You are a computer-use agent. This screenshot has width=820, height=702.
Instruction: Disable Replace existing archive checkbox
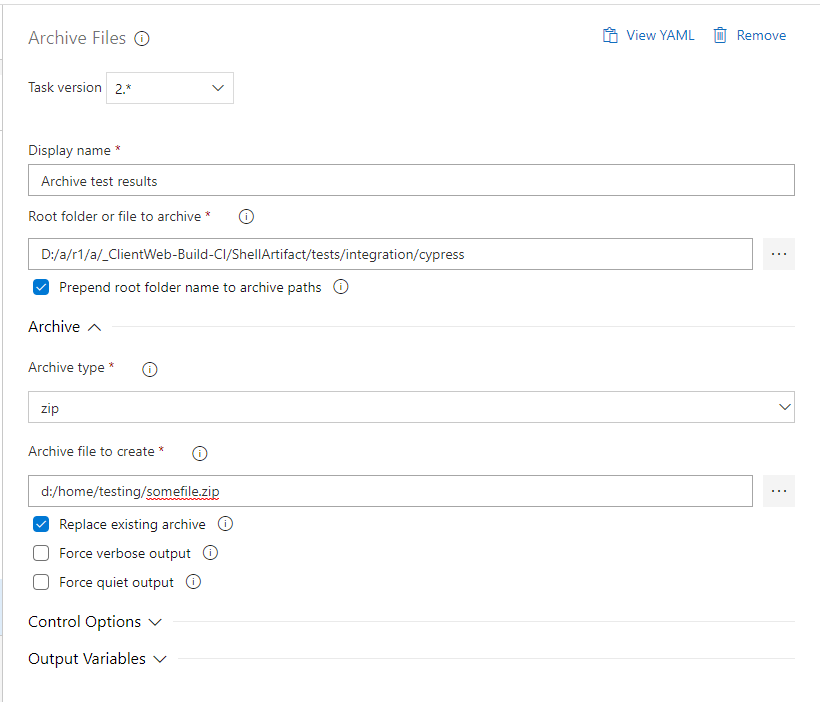[x=41, y=524]
